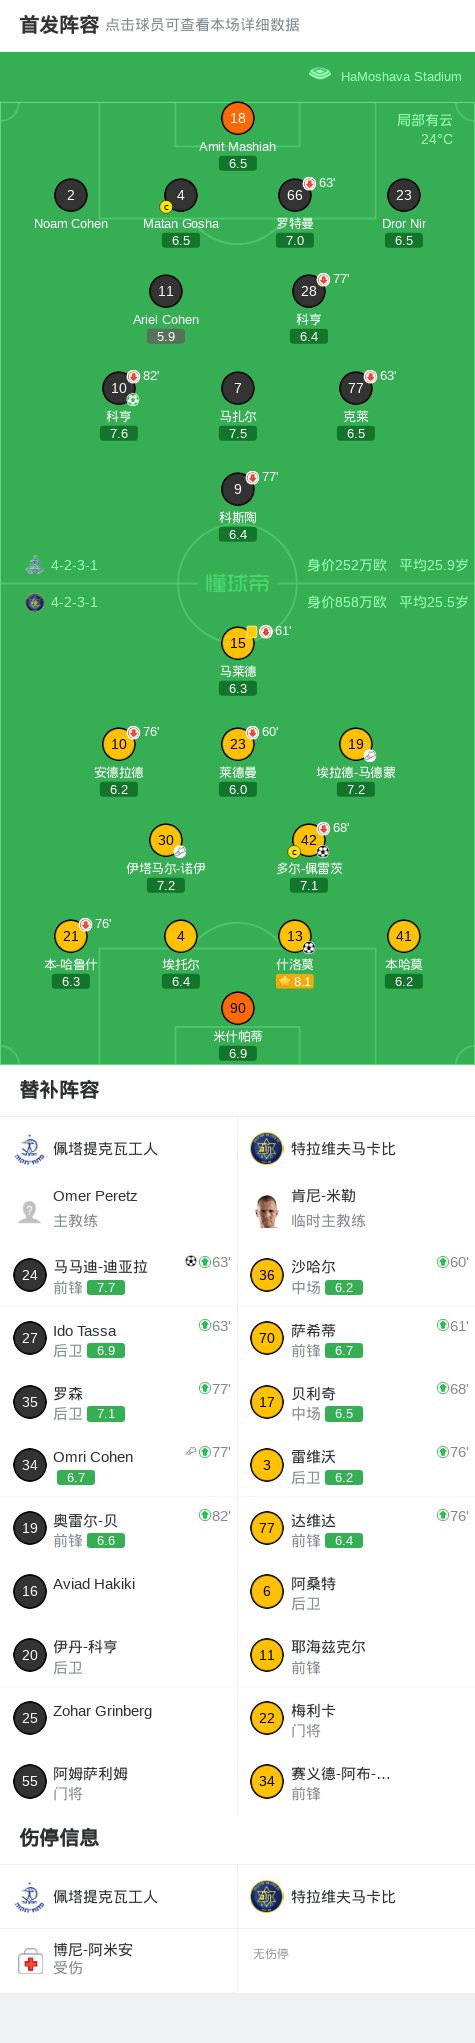The height and width of the screenshot is (2043, 475).
Task: Open injured player 博尼-阿米安 entry
Action: click(119, 1959)
